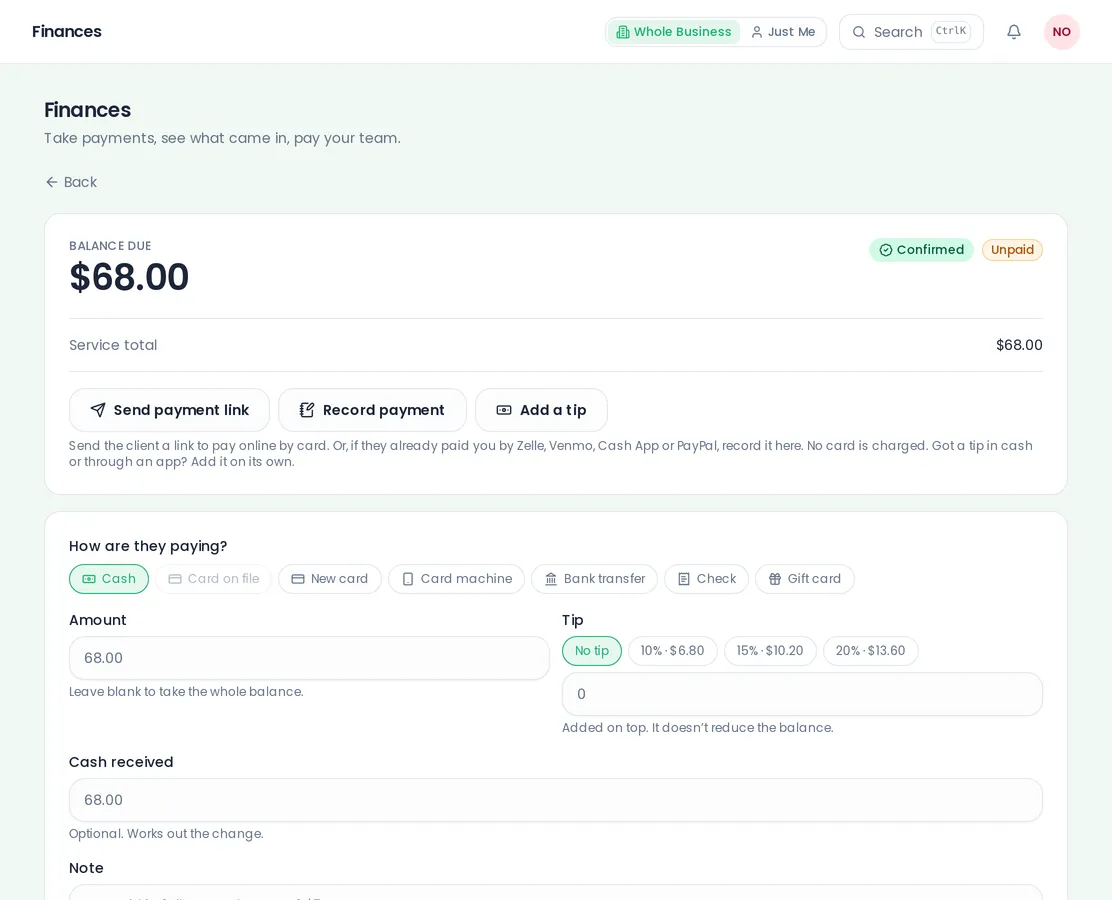
Task: Click the Confirmed status badge
Action: click(x=921, y=250)
